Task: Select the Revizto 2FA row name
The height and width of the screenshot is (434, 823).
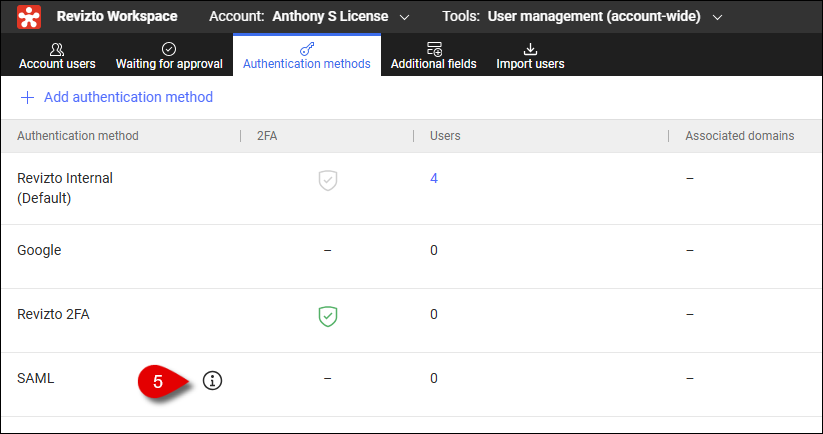Action: click(53, 314)
